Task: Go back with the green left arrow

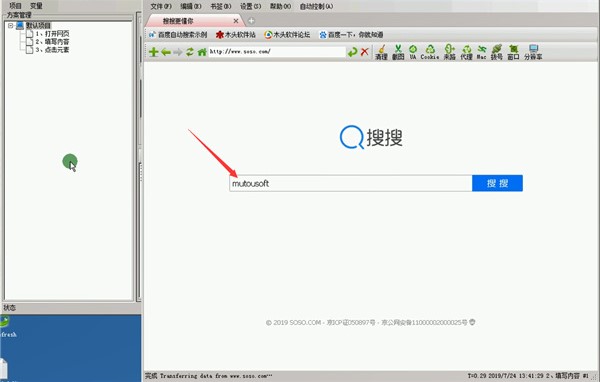Action: (x=166, y=52)
